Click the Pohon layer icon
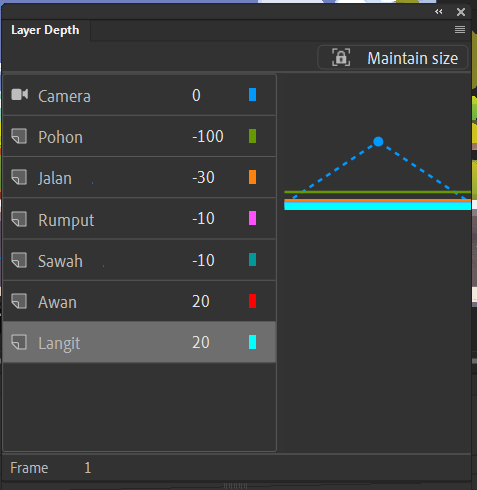Image resolution: width=477 pixels, height=490 pixels. tap(19, 136)
